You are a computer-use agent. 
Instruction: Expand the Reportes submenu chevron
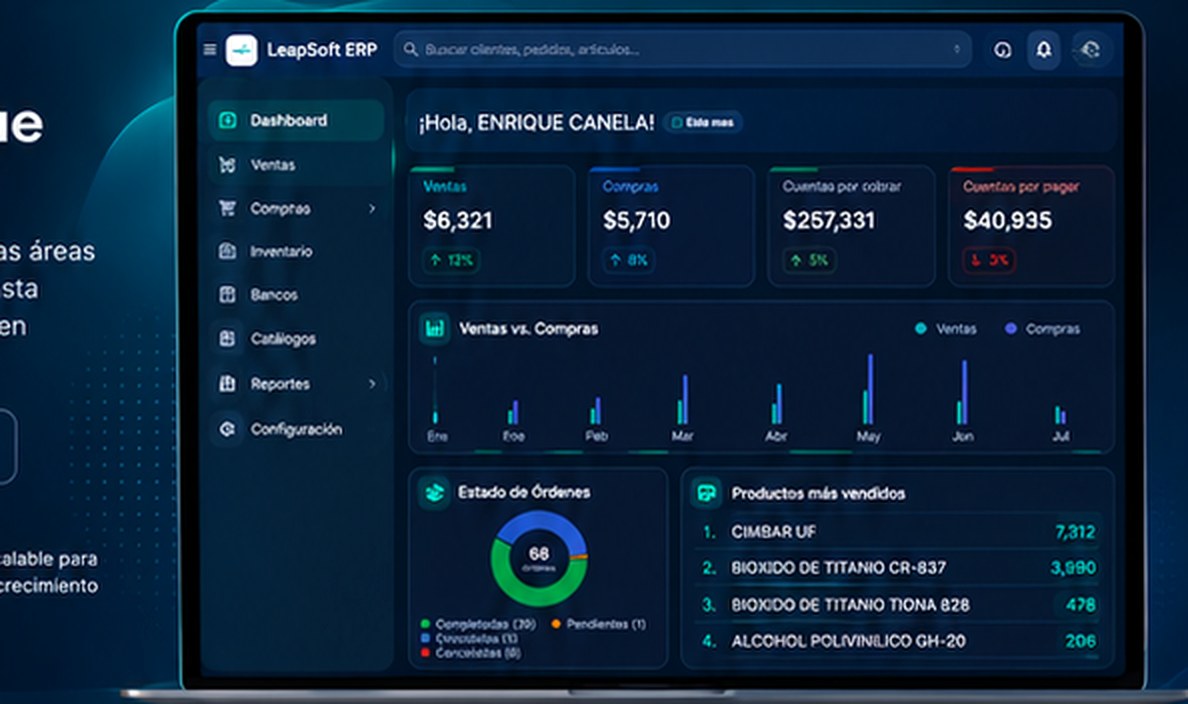tap(372, 383)
